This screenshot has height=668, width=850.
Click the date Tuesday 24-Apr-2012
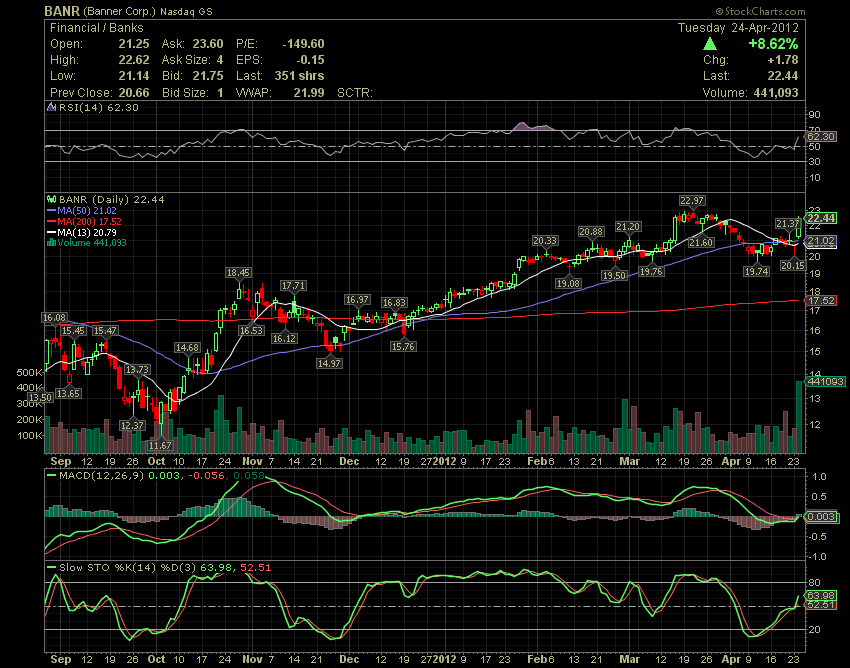point(738,28)
